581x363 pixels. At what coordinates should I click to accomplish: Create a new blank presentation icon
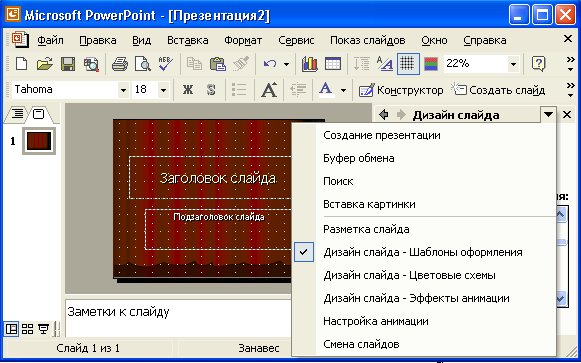(21, 64)
